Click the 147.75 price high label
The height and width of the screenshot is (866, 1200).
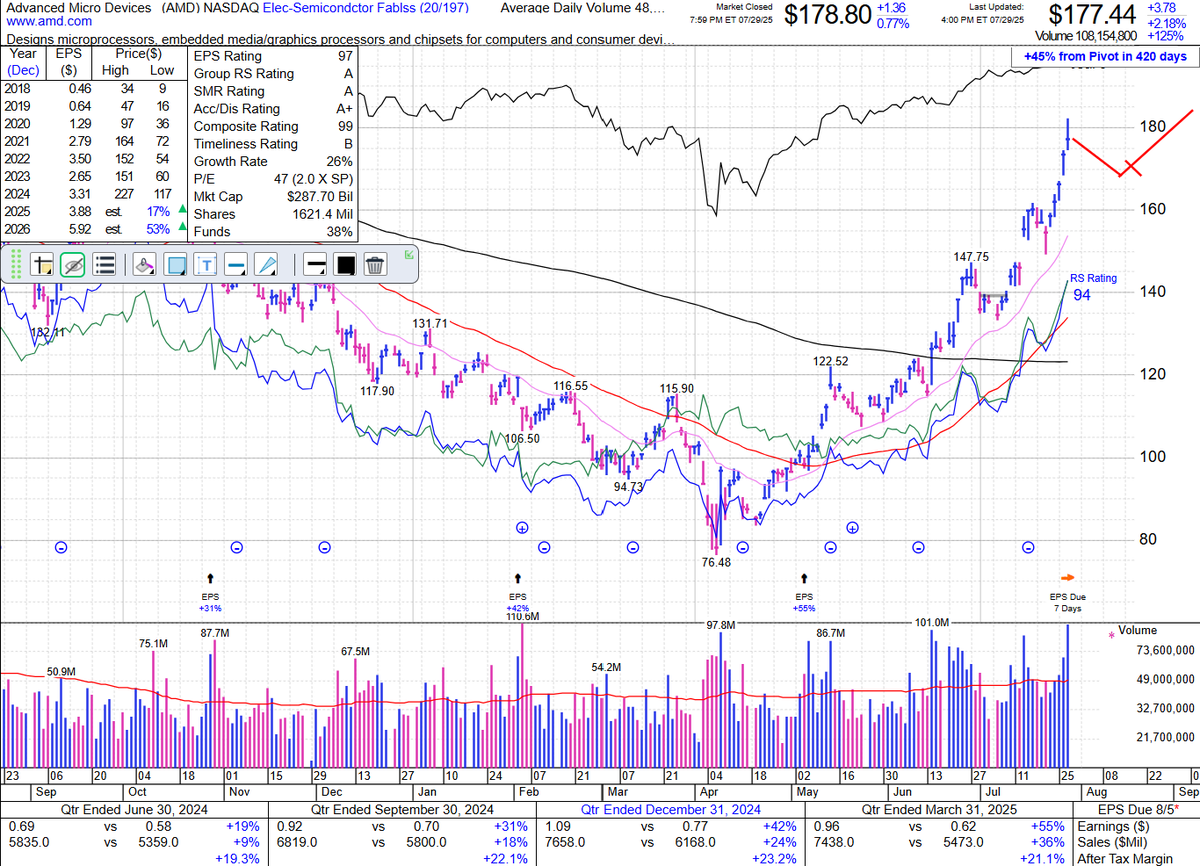971,257
